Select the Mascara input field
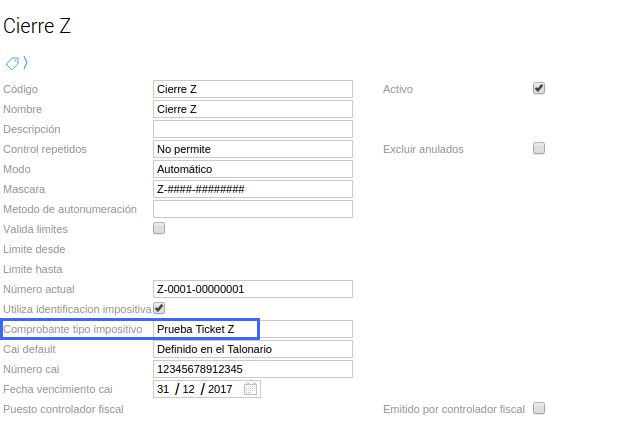 (x=252, y=189)
